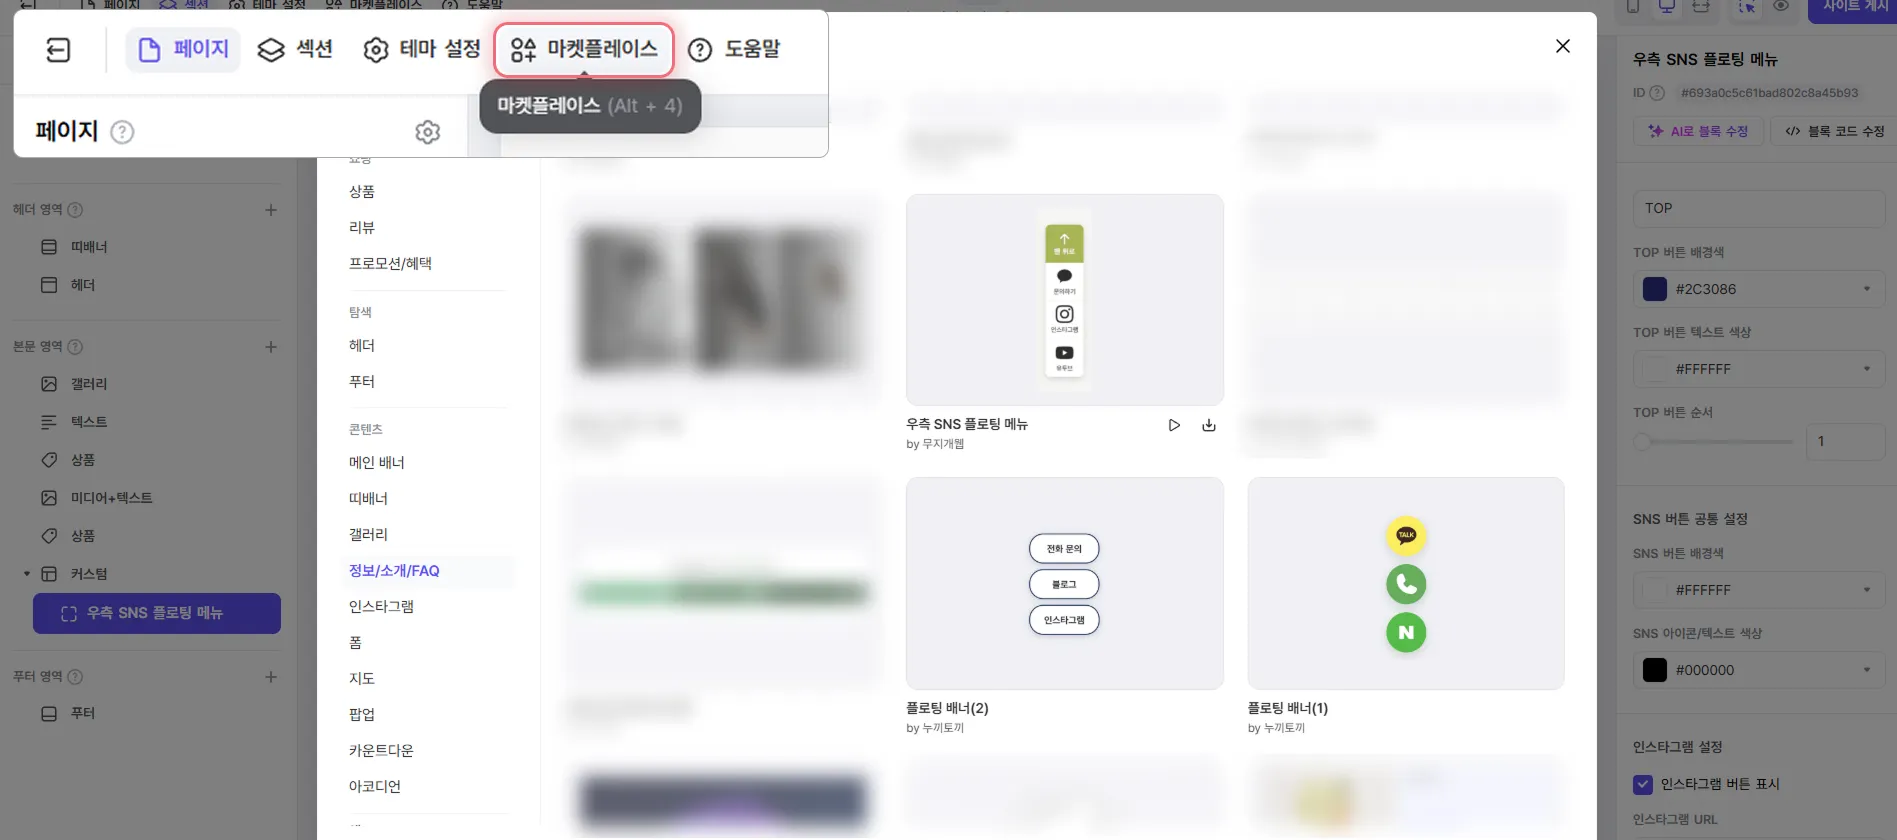Expand the SNS 아이콘/텍스트 색상 #000000 dropdown
Image resolution: width=1897 pixels, height=840 pixels.
[1759, 670]
